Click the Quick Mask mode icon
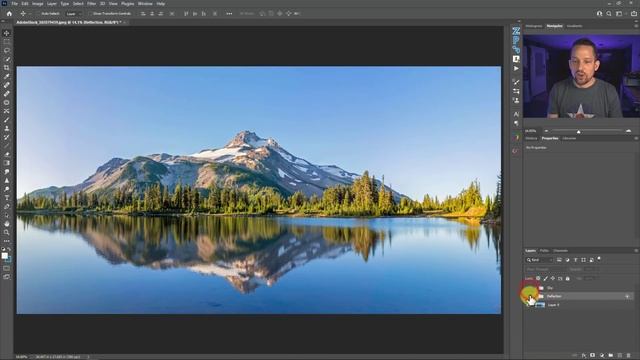The height and width of the screenshot is (360, 640). [7, 268]
